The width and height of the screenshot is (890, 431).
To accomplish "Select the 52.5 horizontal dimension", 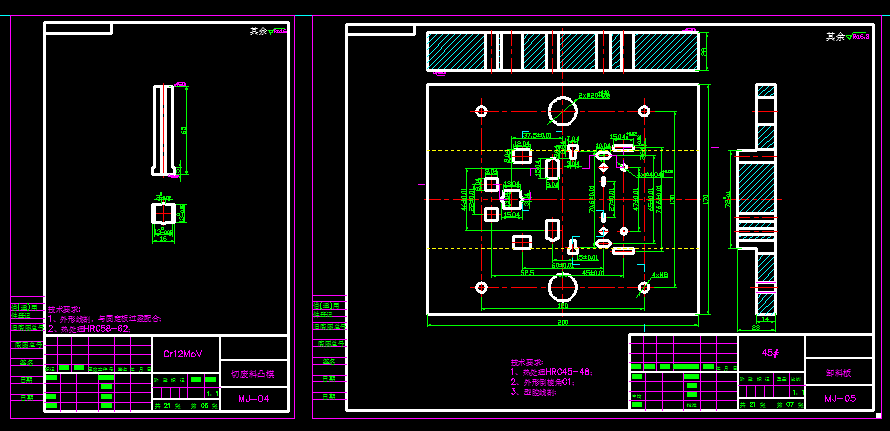I will pos(529,273).
